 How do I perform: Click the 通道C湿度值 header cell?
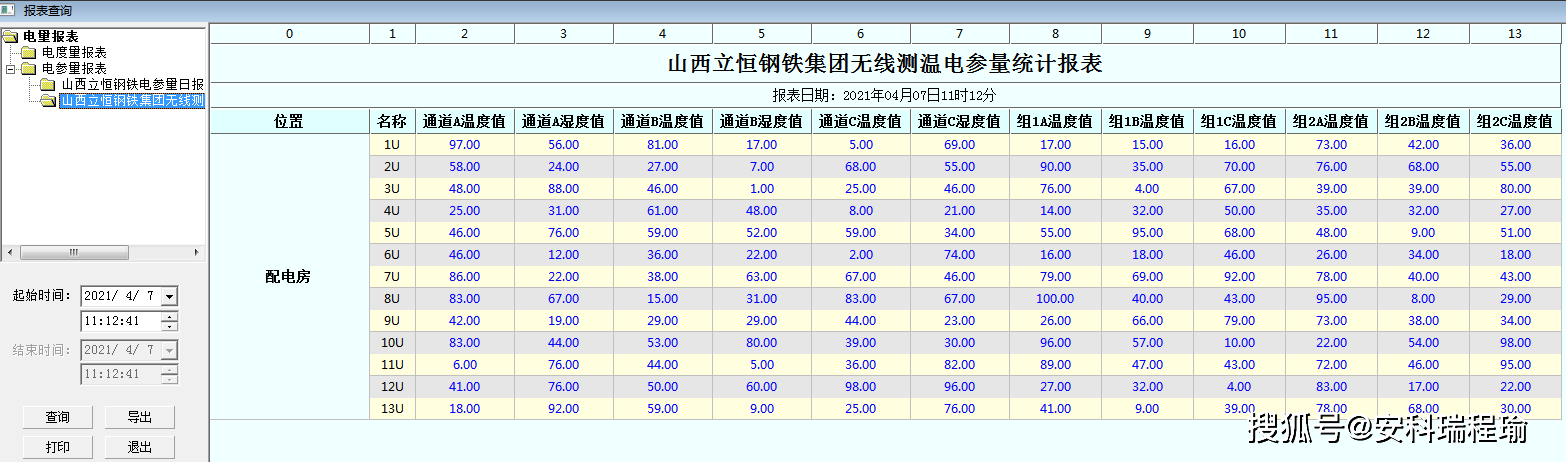click(x=960, y=121)
